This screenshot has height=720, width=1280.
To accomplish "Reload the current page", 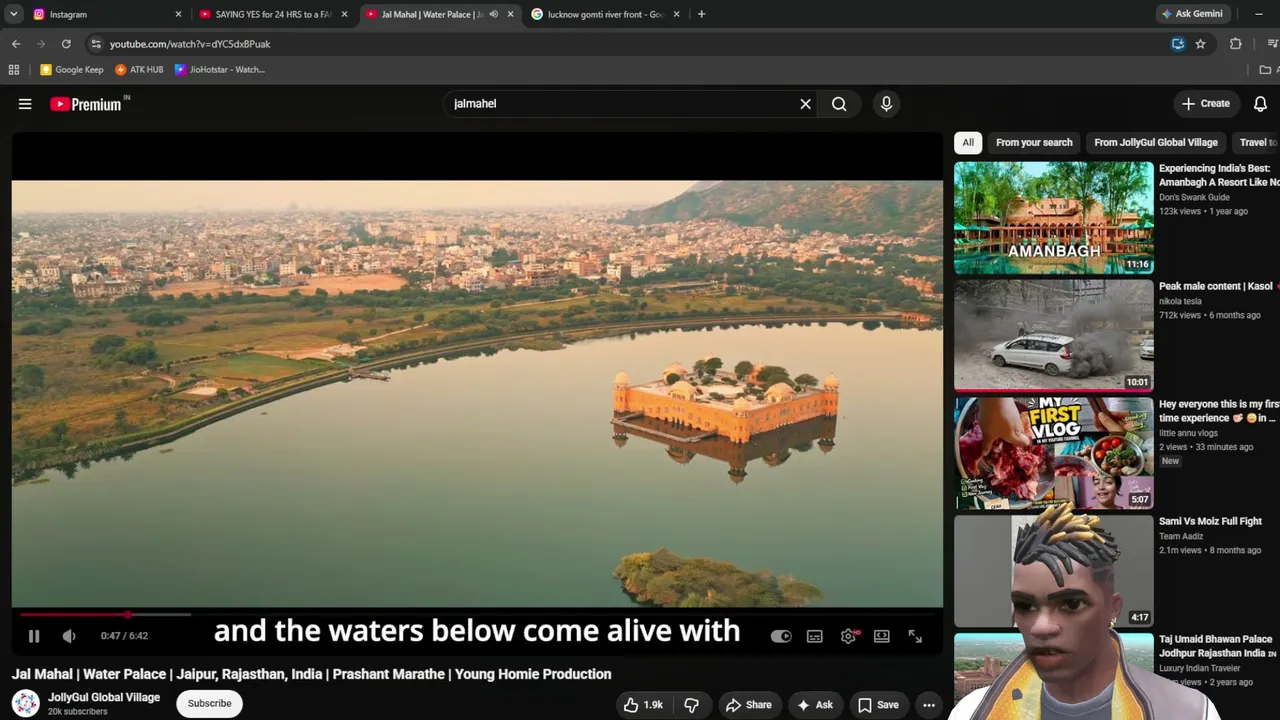I will pos(66,44).
